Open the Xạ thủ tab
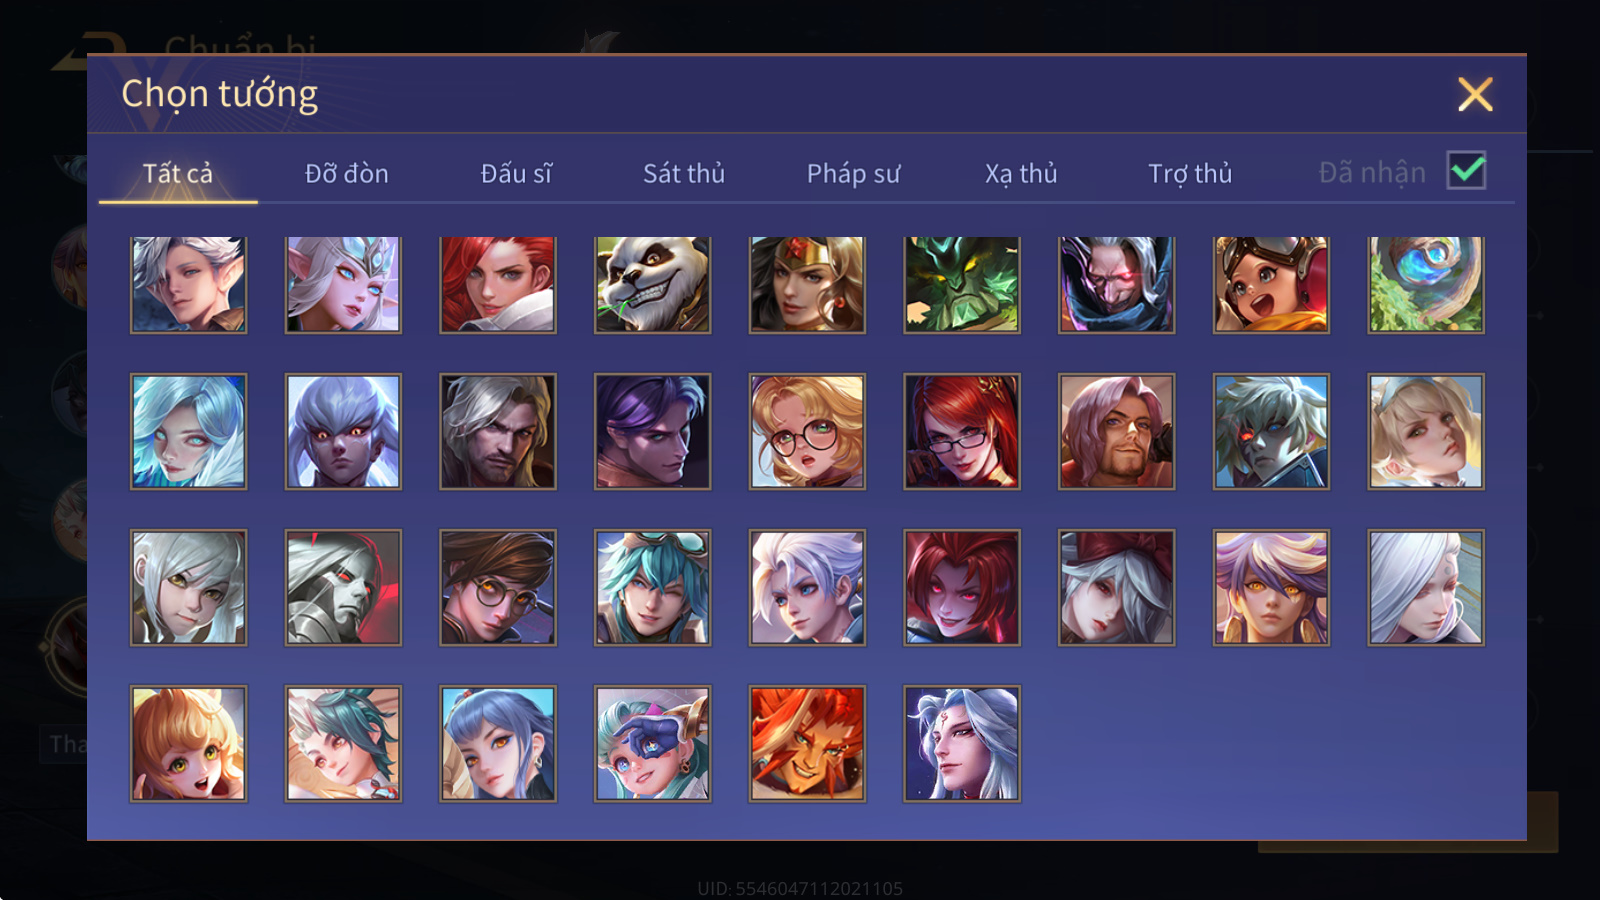 coord(1021,173)
